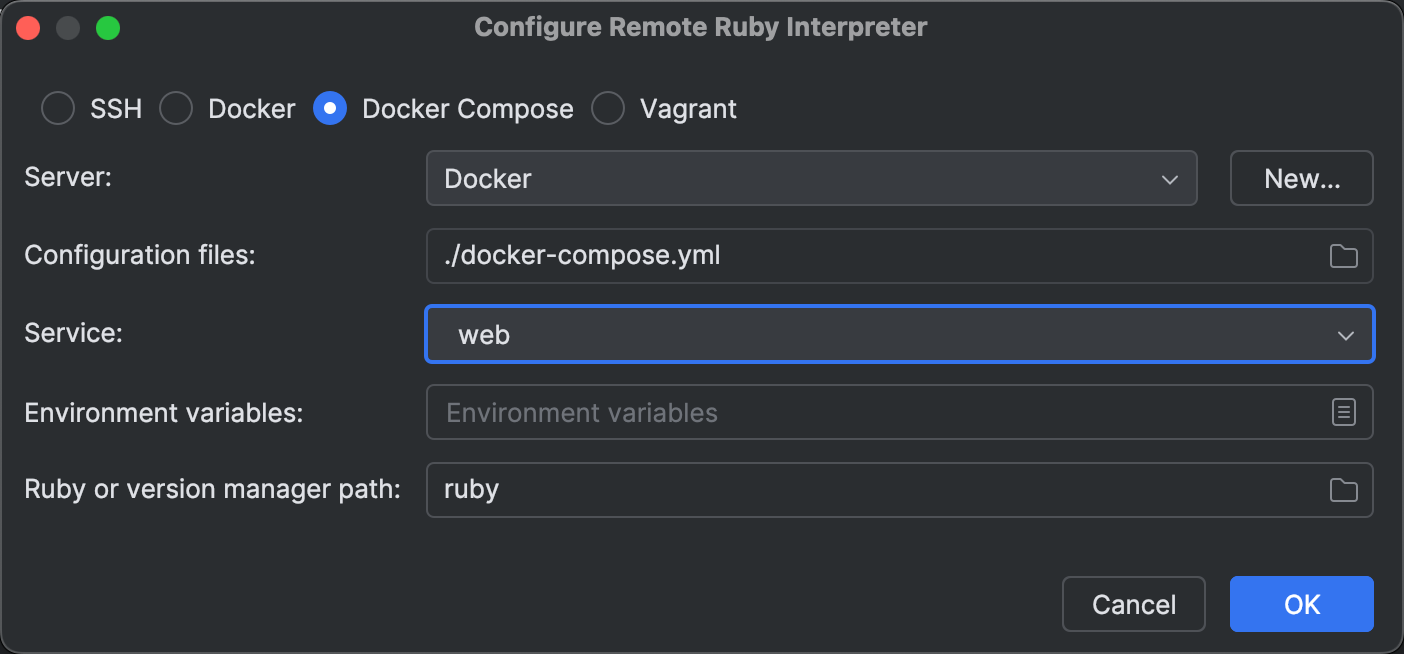The image size is (1404, 654).
Task: Cancel the remote interpreter configuration
Action: click(x=1133, y=604)
